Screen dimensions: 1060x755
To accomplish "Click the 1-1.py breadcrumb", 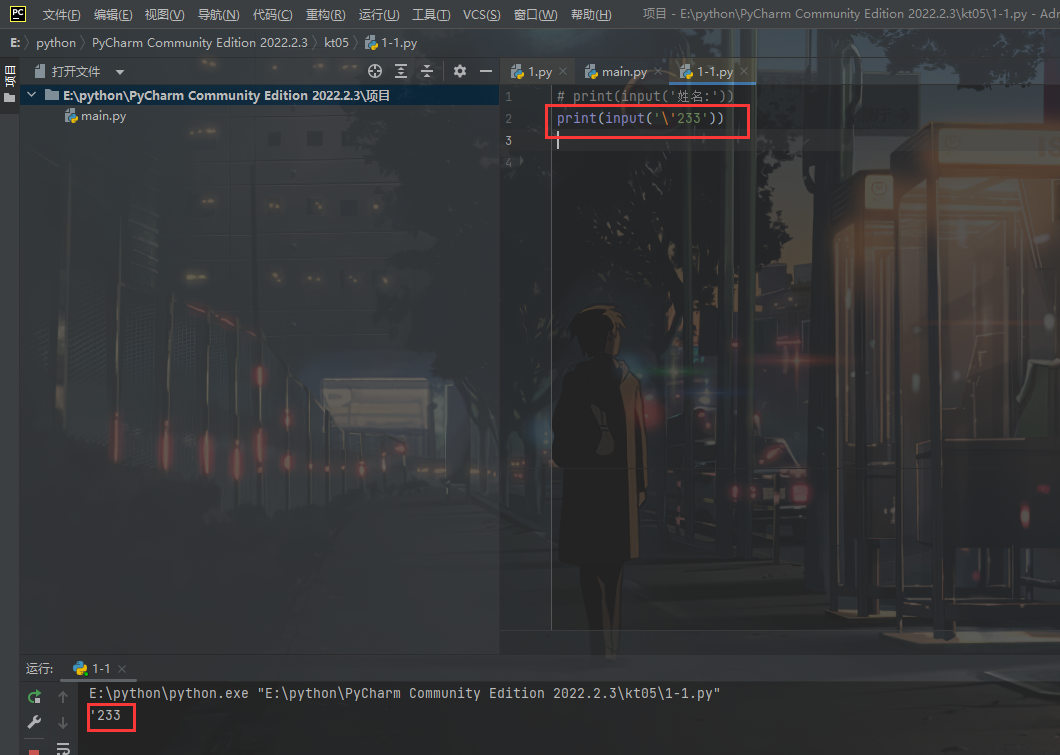I will (391, 43).
